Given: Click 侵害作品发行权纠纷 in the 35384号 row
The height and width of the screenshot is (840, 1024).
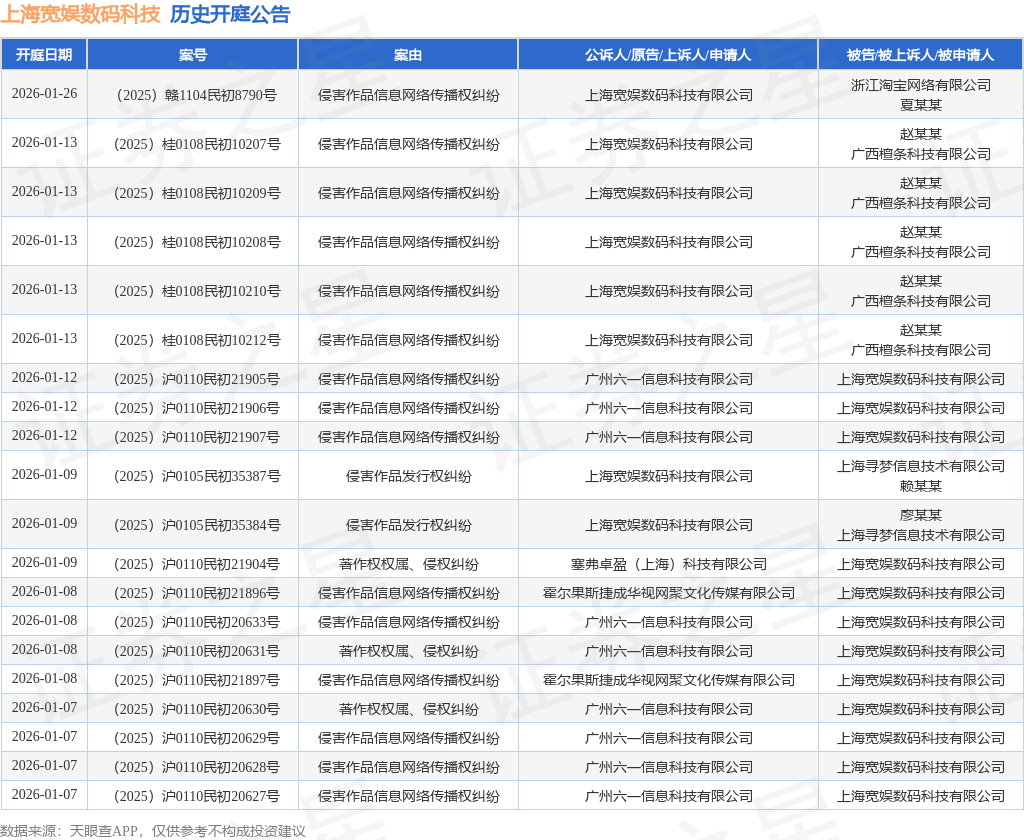Looking at the screenshot, I should (x=408, y=525).
